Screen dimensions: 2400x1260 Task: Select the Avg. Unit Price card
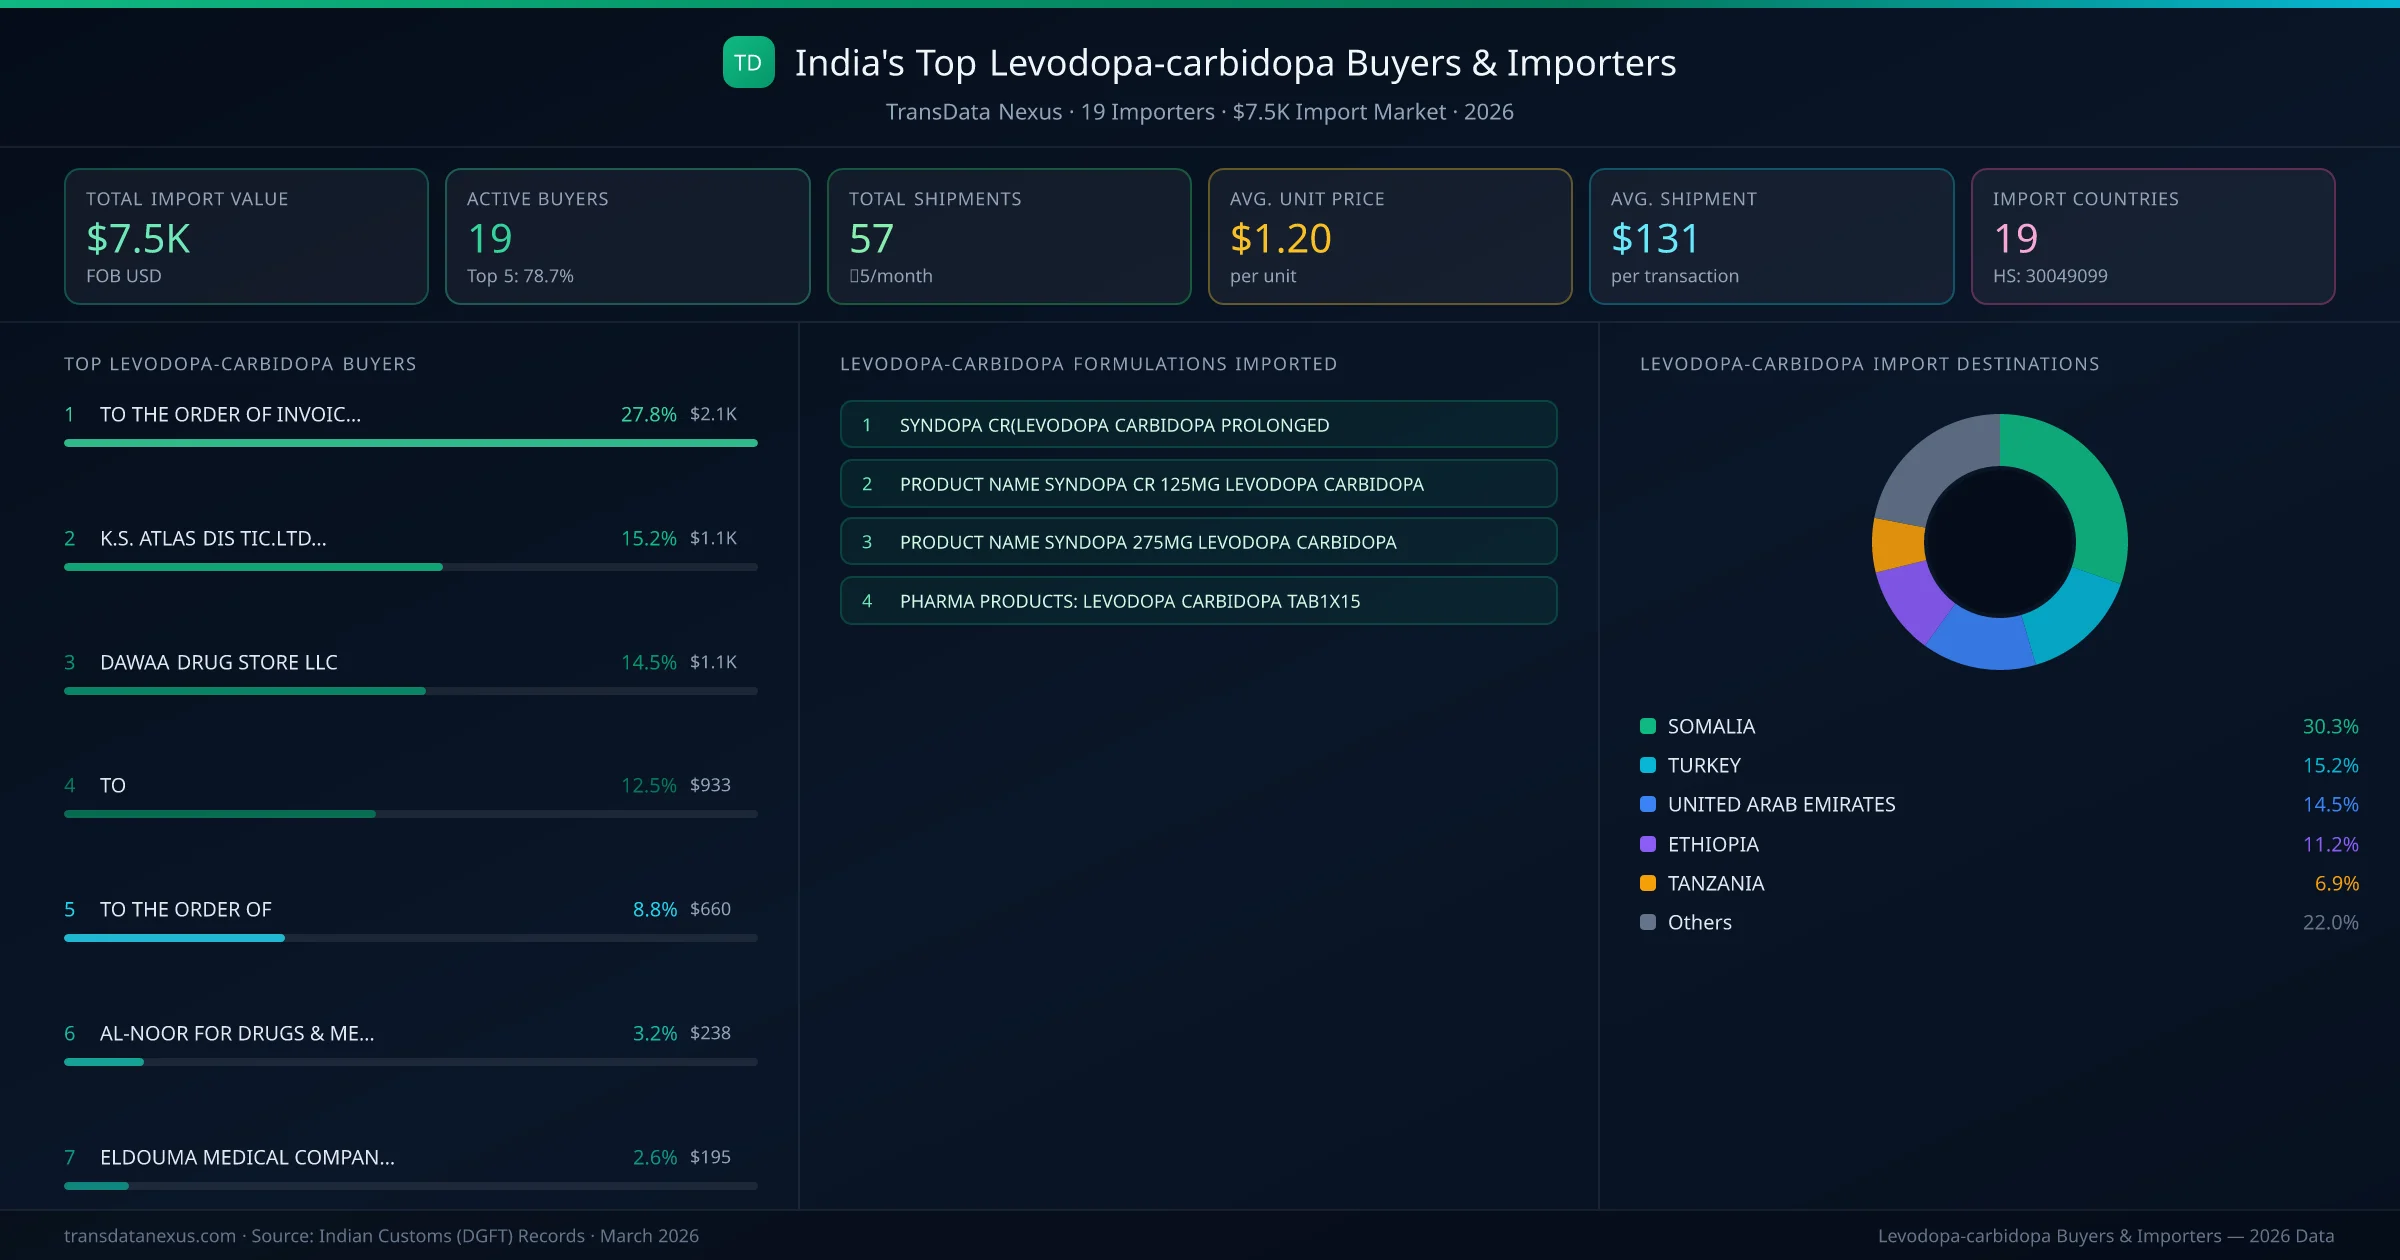1390,236
